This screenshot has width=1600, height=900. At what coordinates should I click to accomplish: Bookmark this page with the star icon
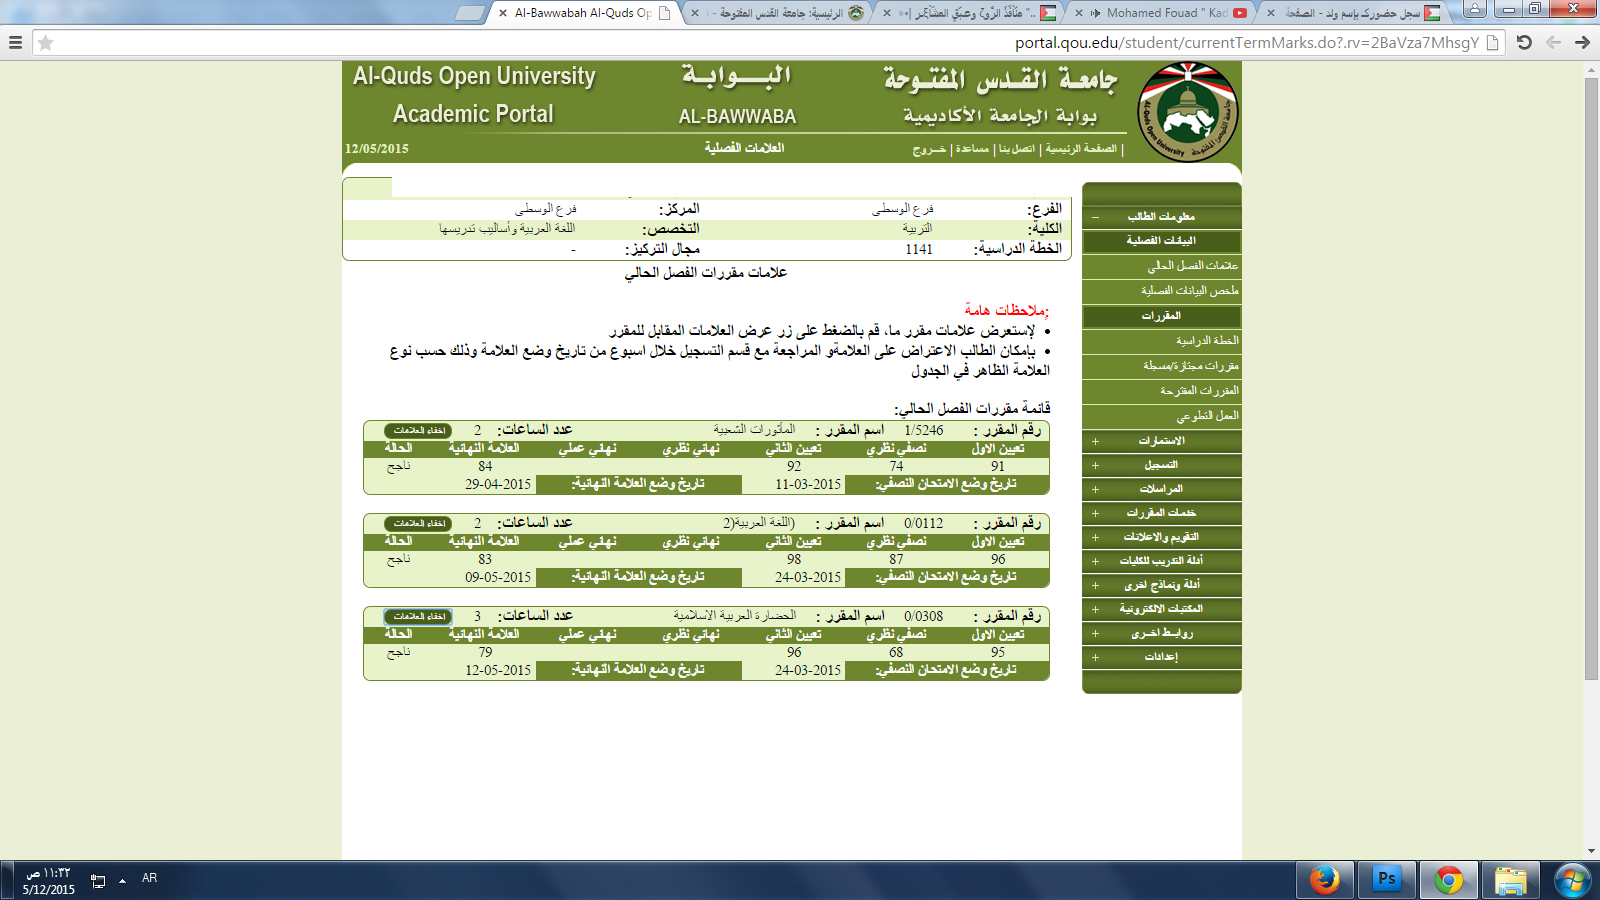45,43
